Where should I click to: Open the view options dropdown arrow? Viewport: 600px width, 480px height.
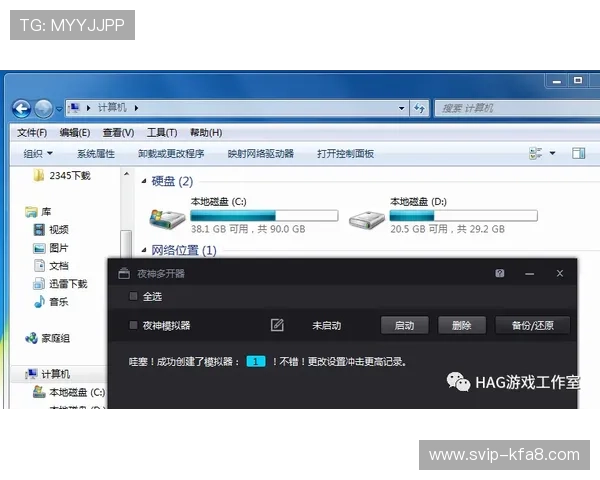point(552,153)
